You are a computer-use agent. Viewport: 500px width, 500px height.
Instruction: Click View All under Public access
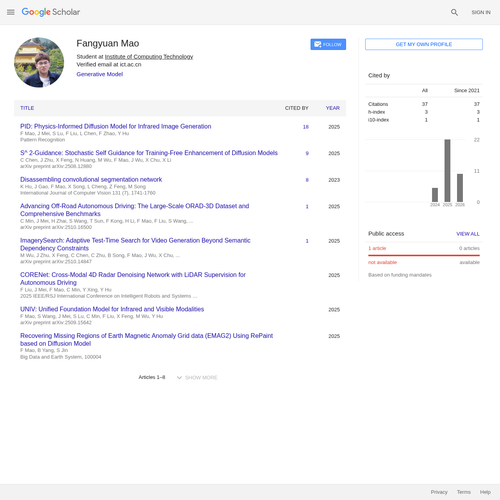pyautogui.click(x=468, y=234)
